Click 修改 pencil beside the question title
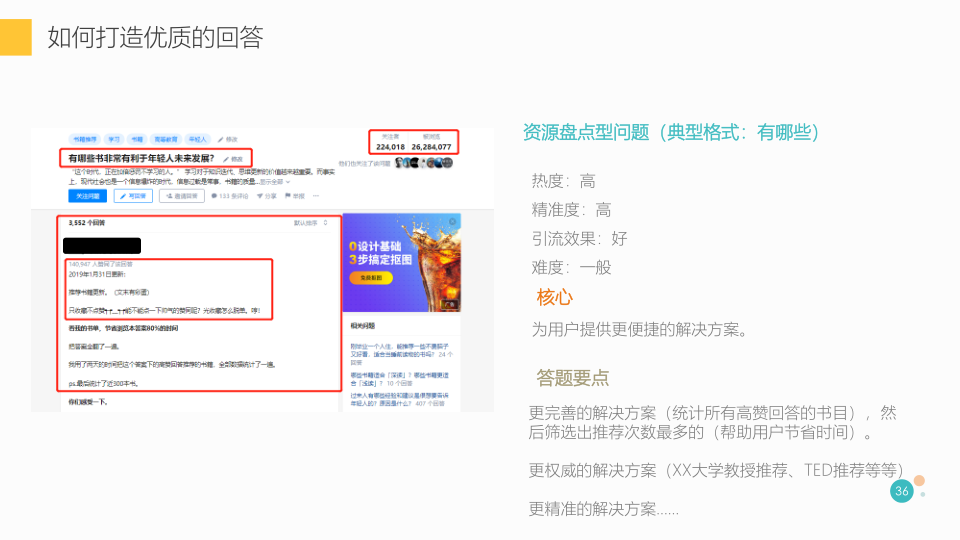 [x=233, y=159]
